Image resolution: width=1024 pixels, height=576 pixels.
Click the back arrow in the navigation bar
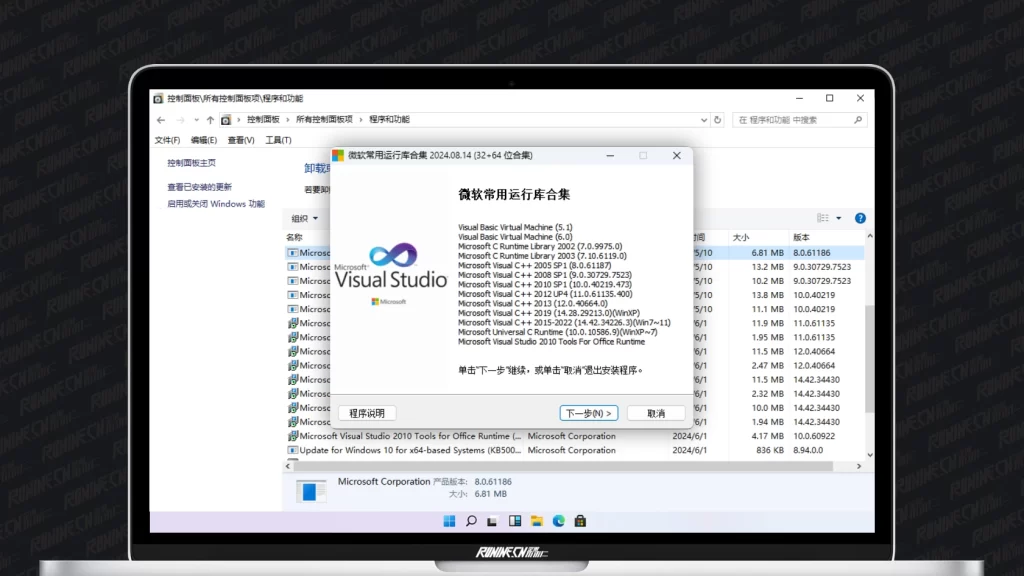tap(160, 119)
